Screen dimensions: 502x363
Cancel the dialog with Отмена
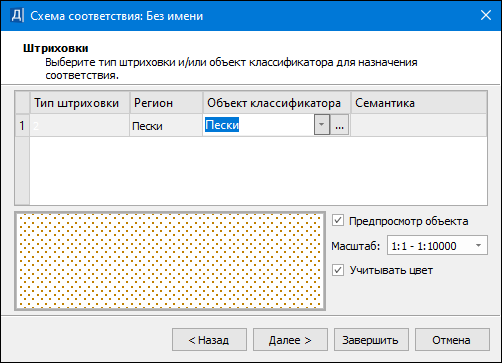click(452, 340)
